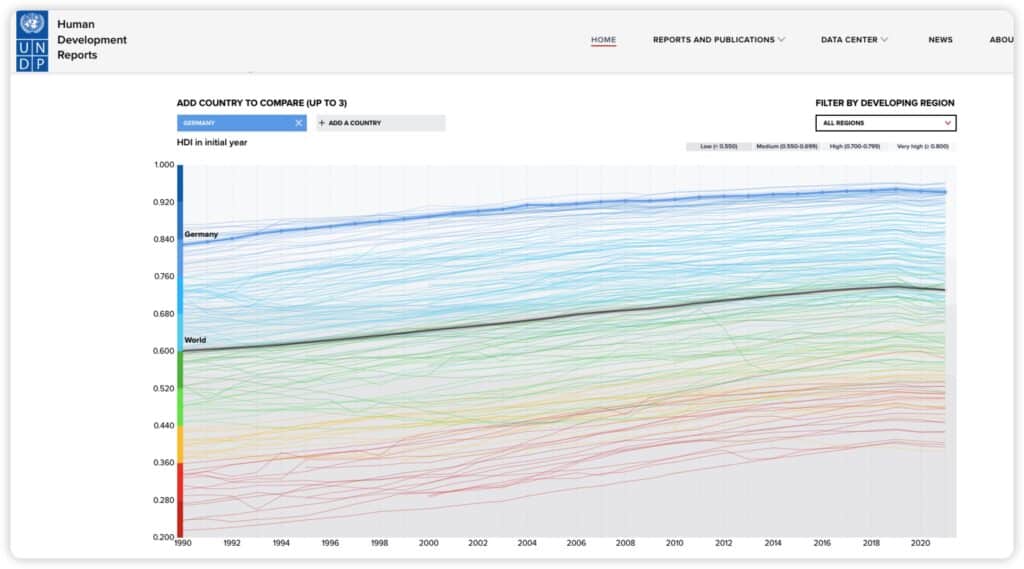The image size is (1024, 569).
Task: Click the 2020 year marker on x-axis
Action: [x=920, y=543]
